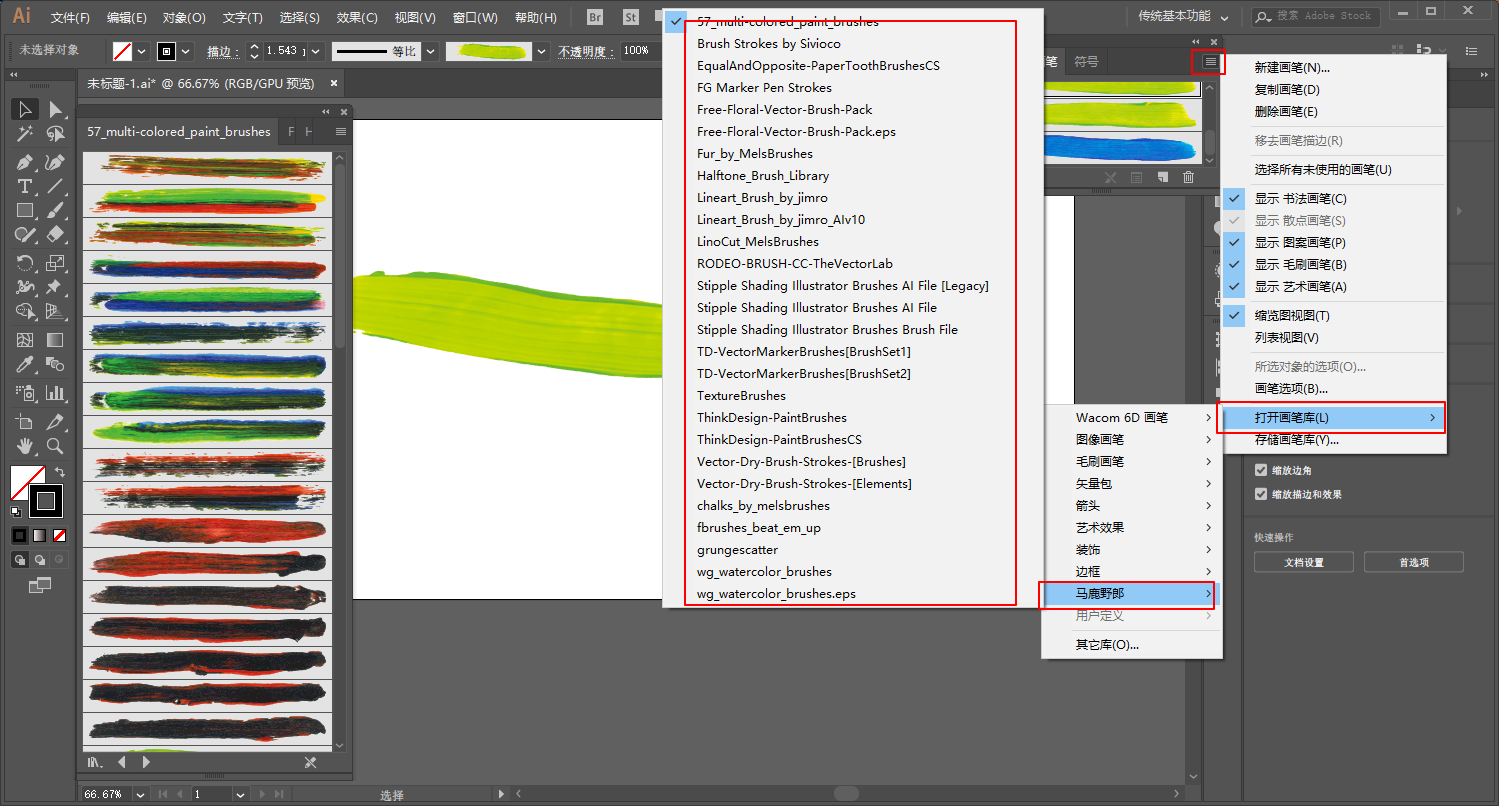This screenshot has height=806, width=1499.
Task: Select the Gradient tool
Action: 55,340
